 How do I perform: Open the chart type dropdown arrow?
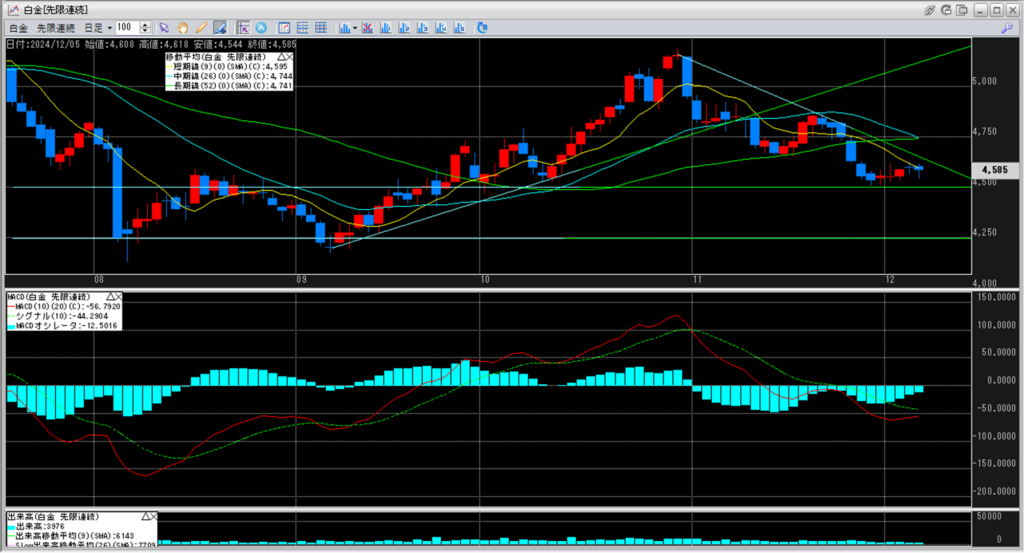tap(356, 27)
